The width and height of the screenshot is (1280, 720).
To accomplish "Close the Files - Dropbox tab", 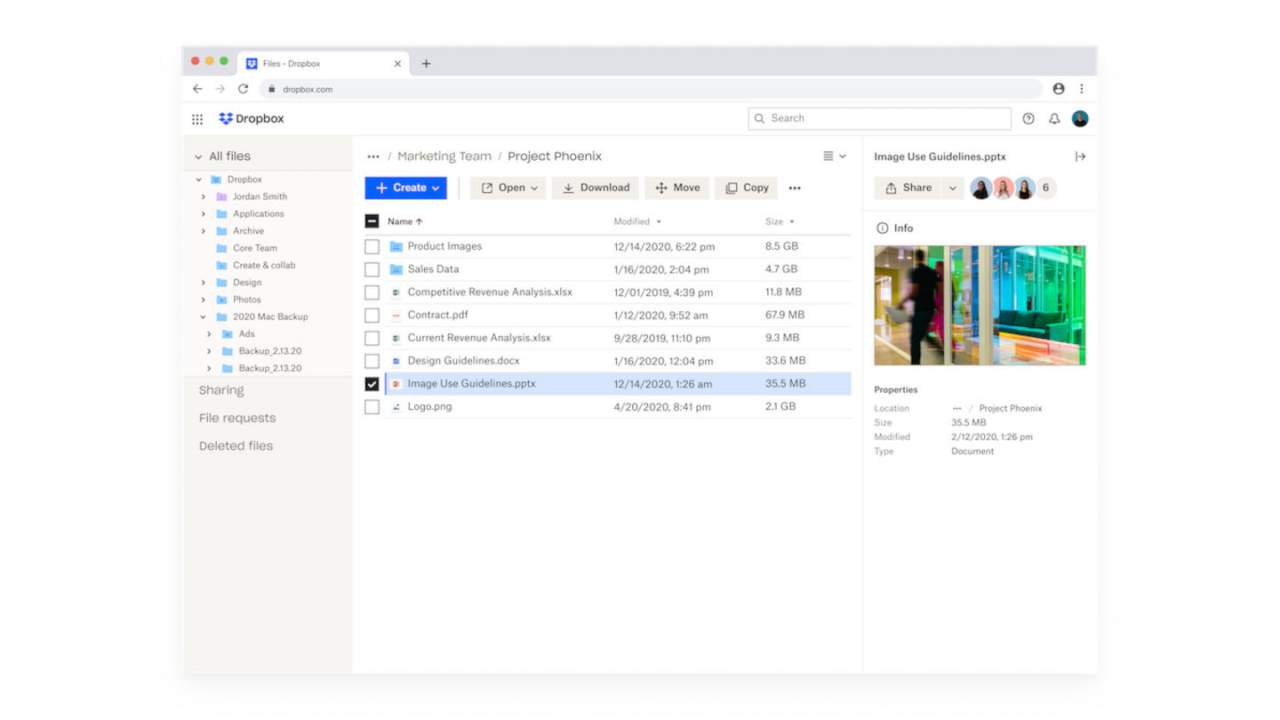I will click(397, 63).
